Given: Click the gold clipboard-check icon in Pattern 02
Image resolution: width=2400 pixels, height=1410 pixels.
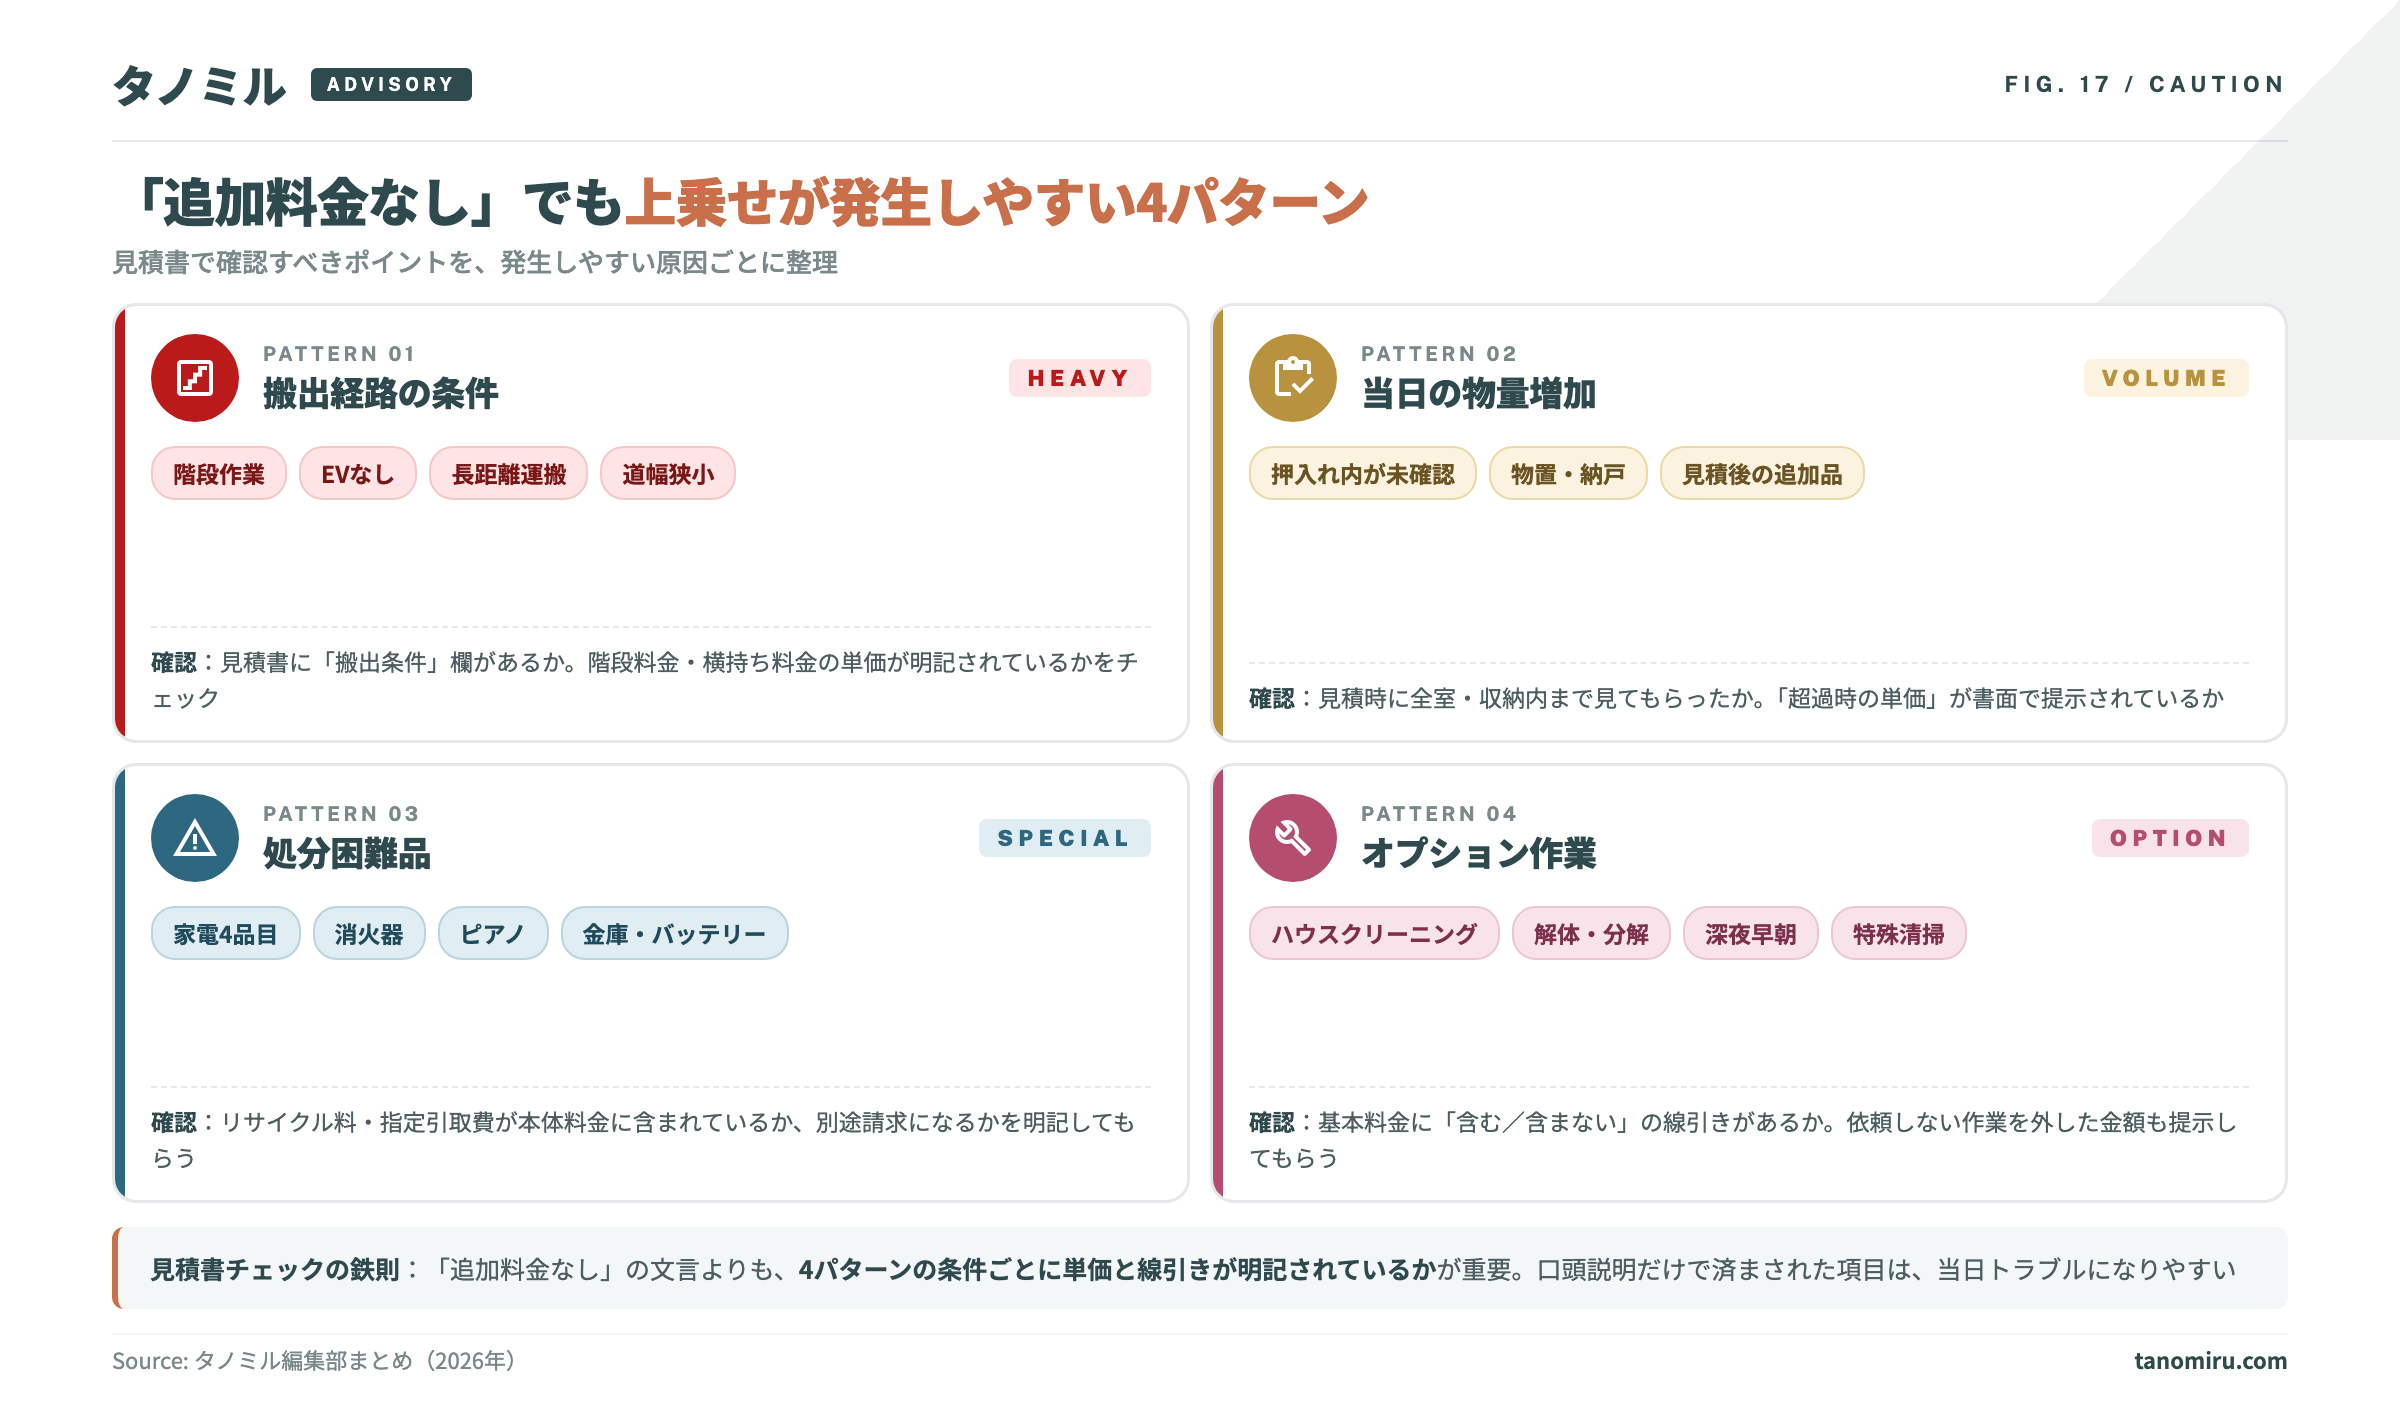Looking at the screenshot, I should click(x=1292, y=378).
